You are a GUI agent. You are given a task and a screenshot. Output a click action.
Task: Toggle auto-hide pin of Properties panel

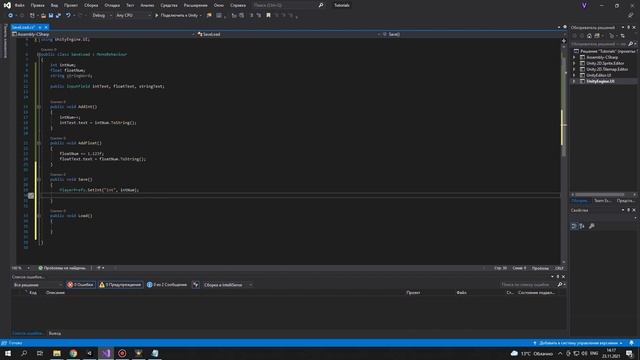(x=628, y=210)
